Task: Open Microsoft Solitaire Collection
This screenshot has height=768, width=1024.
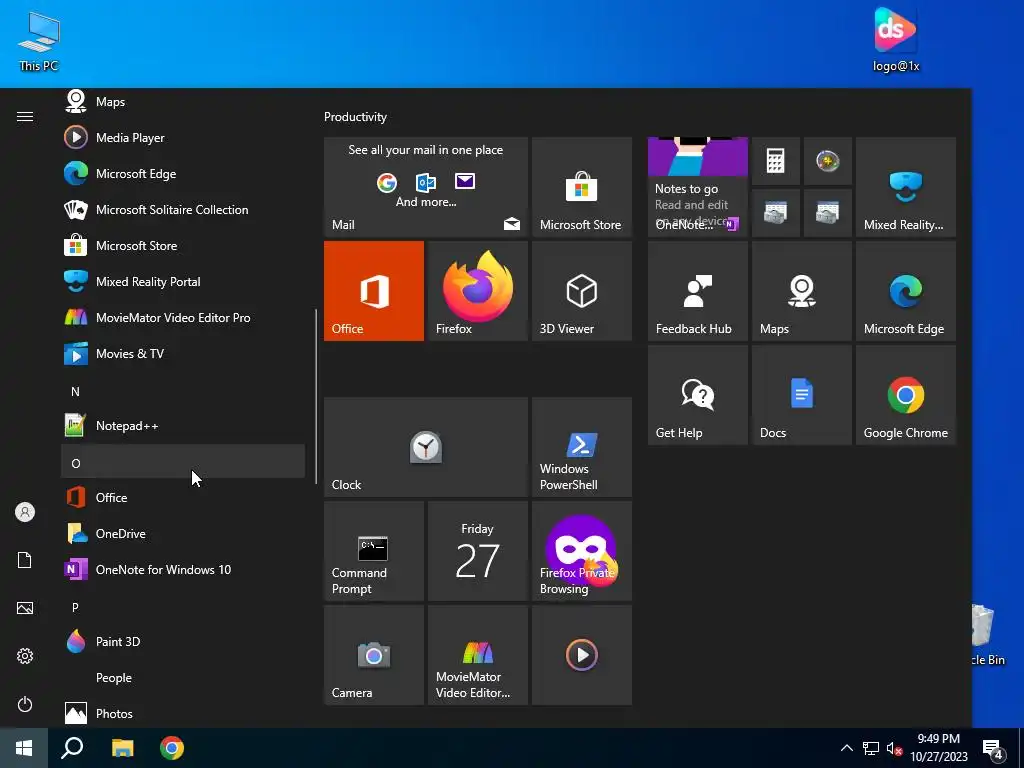Action: (183, 210)
